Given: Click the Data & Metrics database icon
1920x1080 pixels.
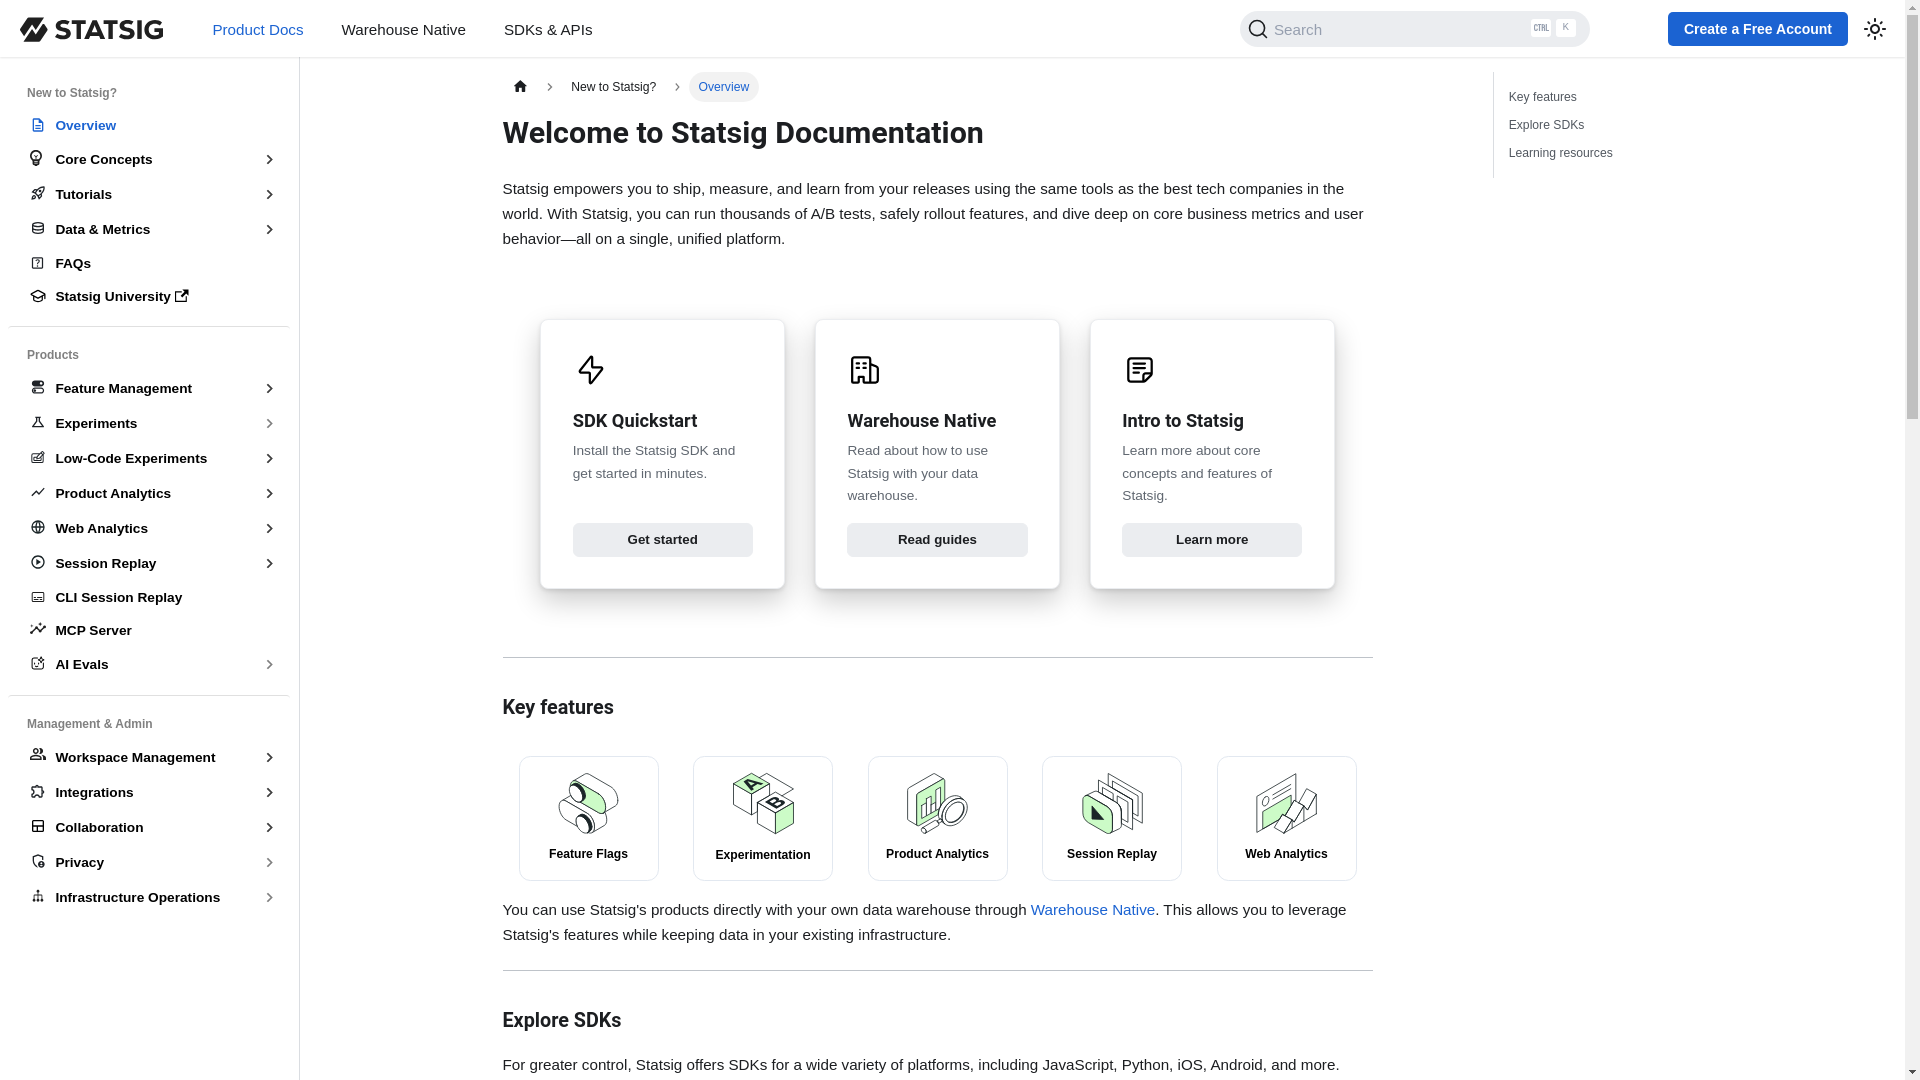Looking at the screenshot, I should pos(38,228).
